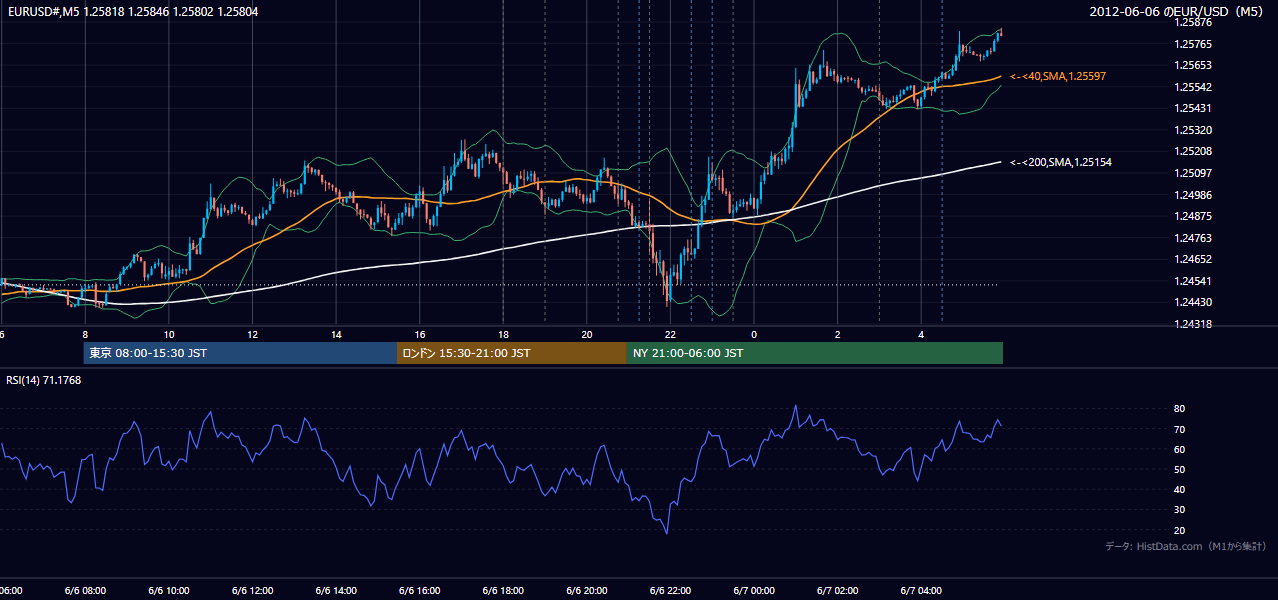Click the 6/6 14:00 time label

pos(336,591)
